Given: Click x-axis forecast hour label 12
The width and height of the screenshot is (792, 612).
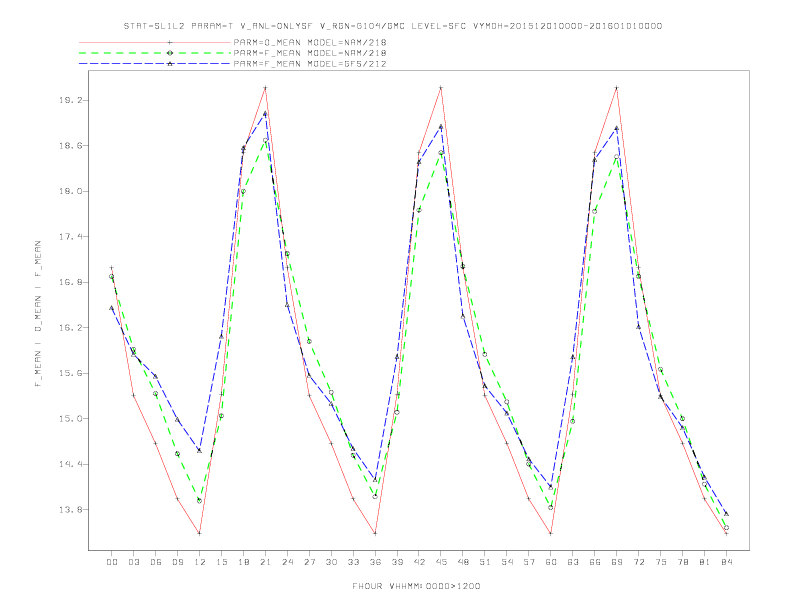Looking at the screenshot, I should tap(200, 562).
